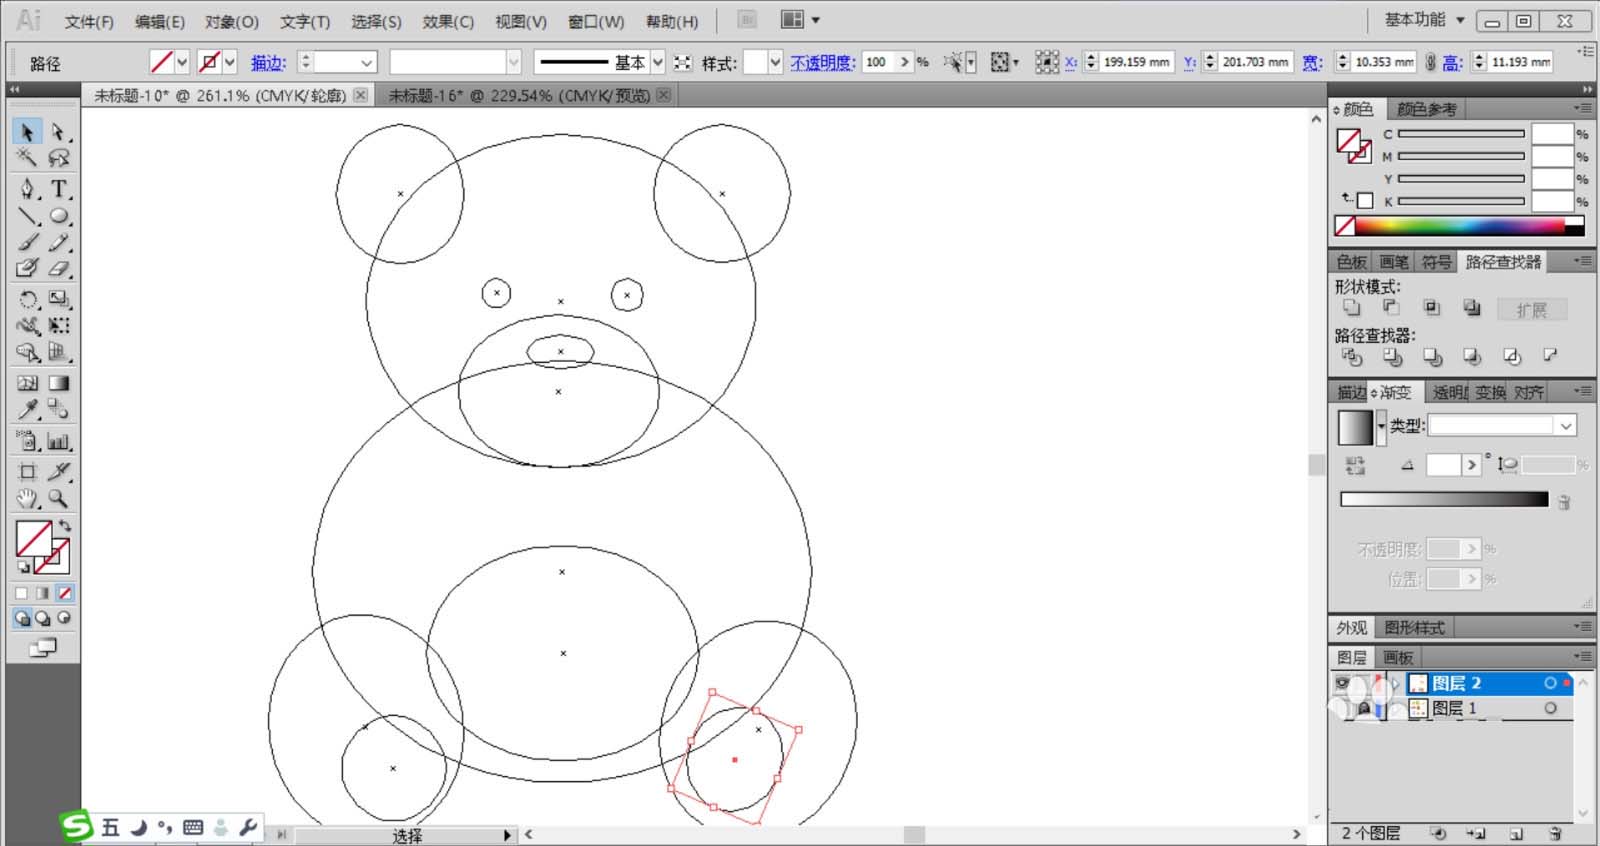Select the Line Segment tool

click(27, 216)
